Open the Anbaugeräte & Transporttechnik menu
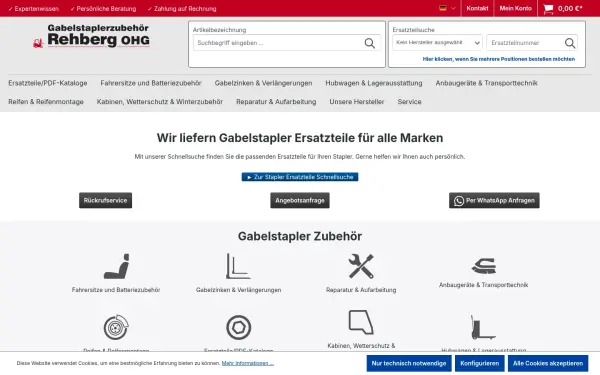Viewport: 600px width, 375px height. click(x=486, y=83)
